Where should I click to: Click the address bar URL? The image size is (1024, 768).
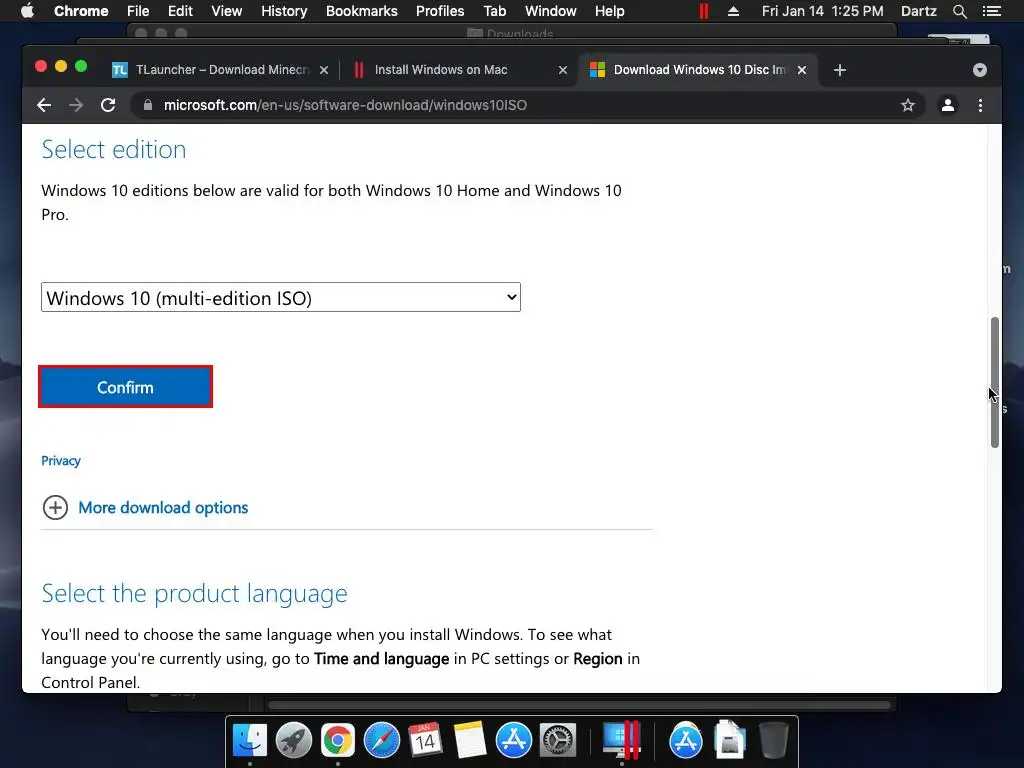tap(345, 105)
